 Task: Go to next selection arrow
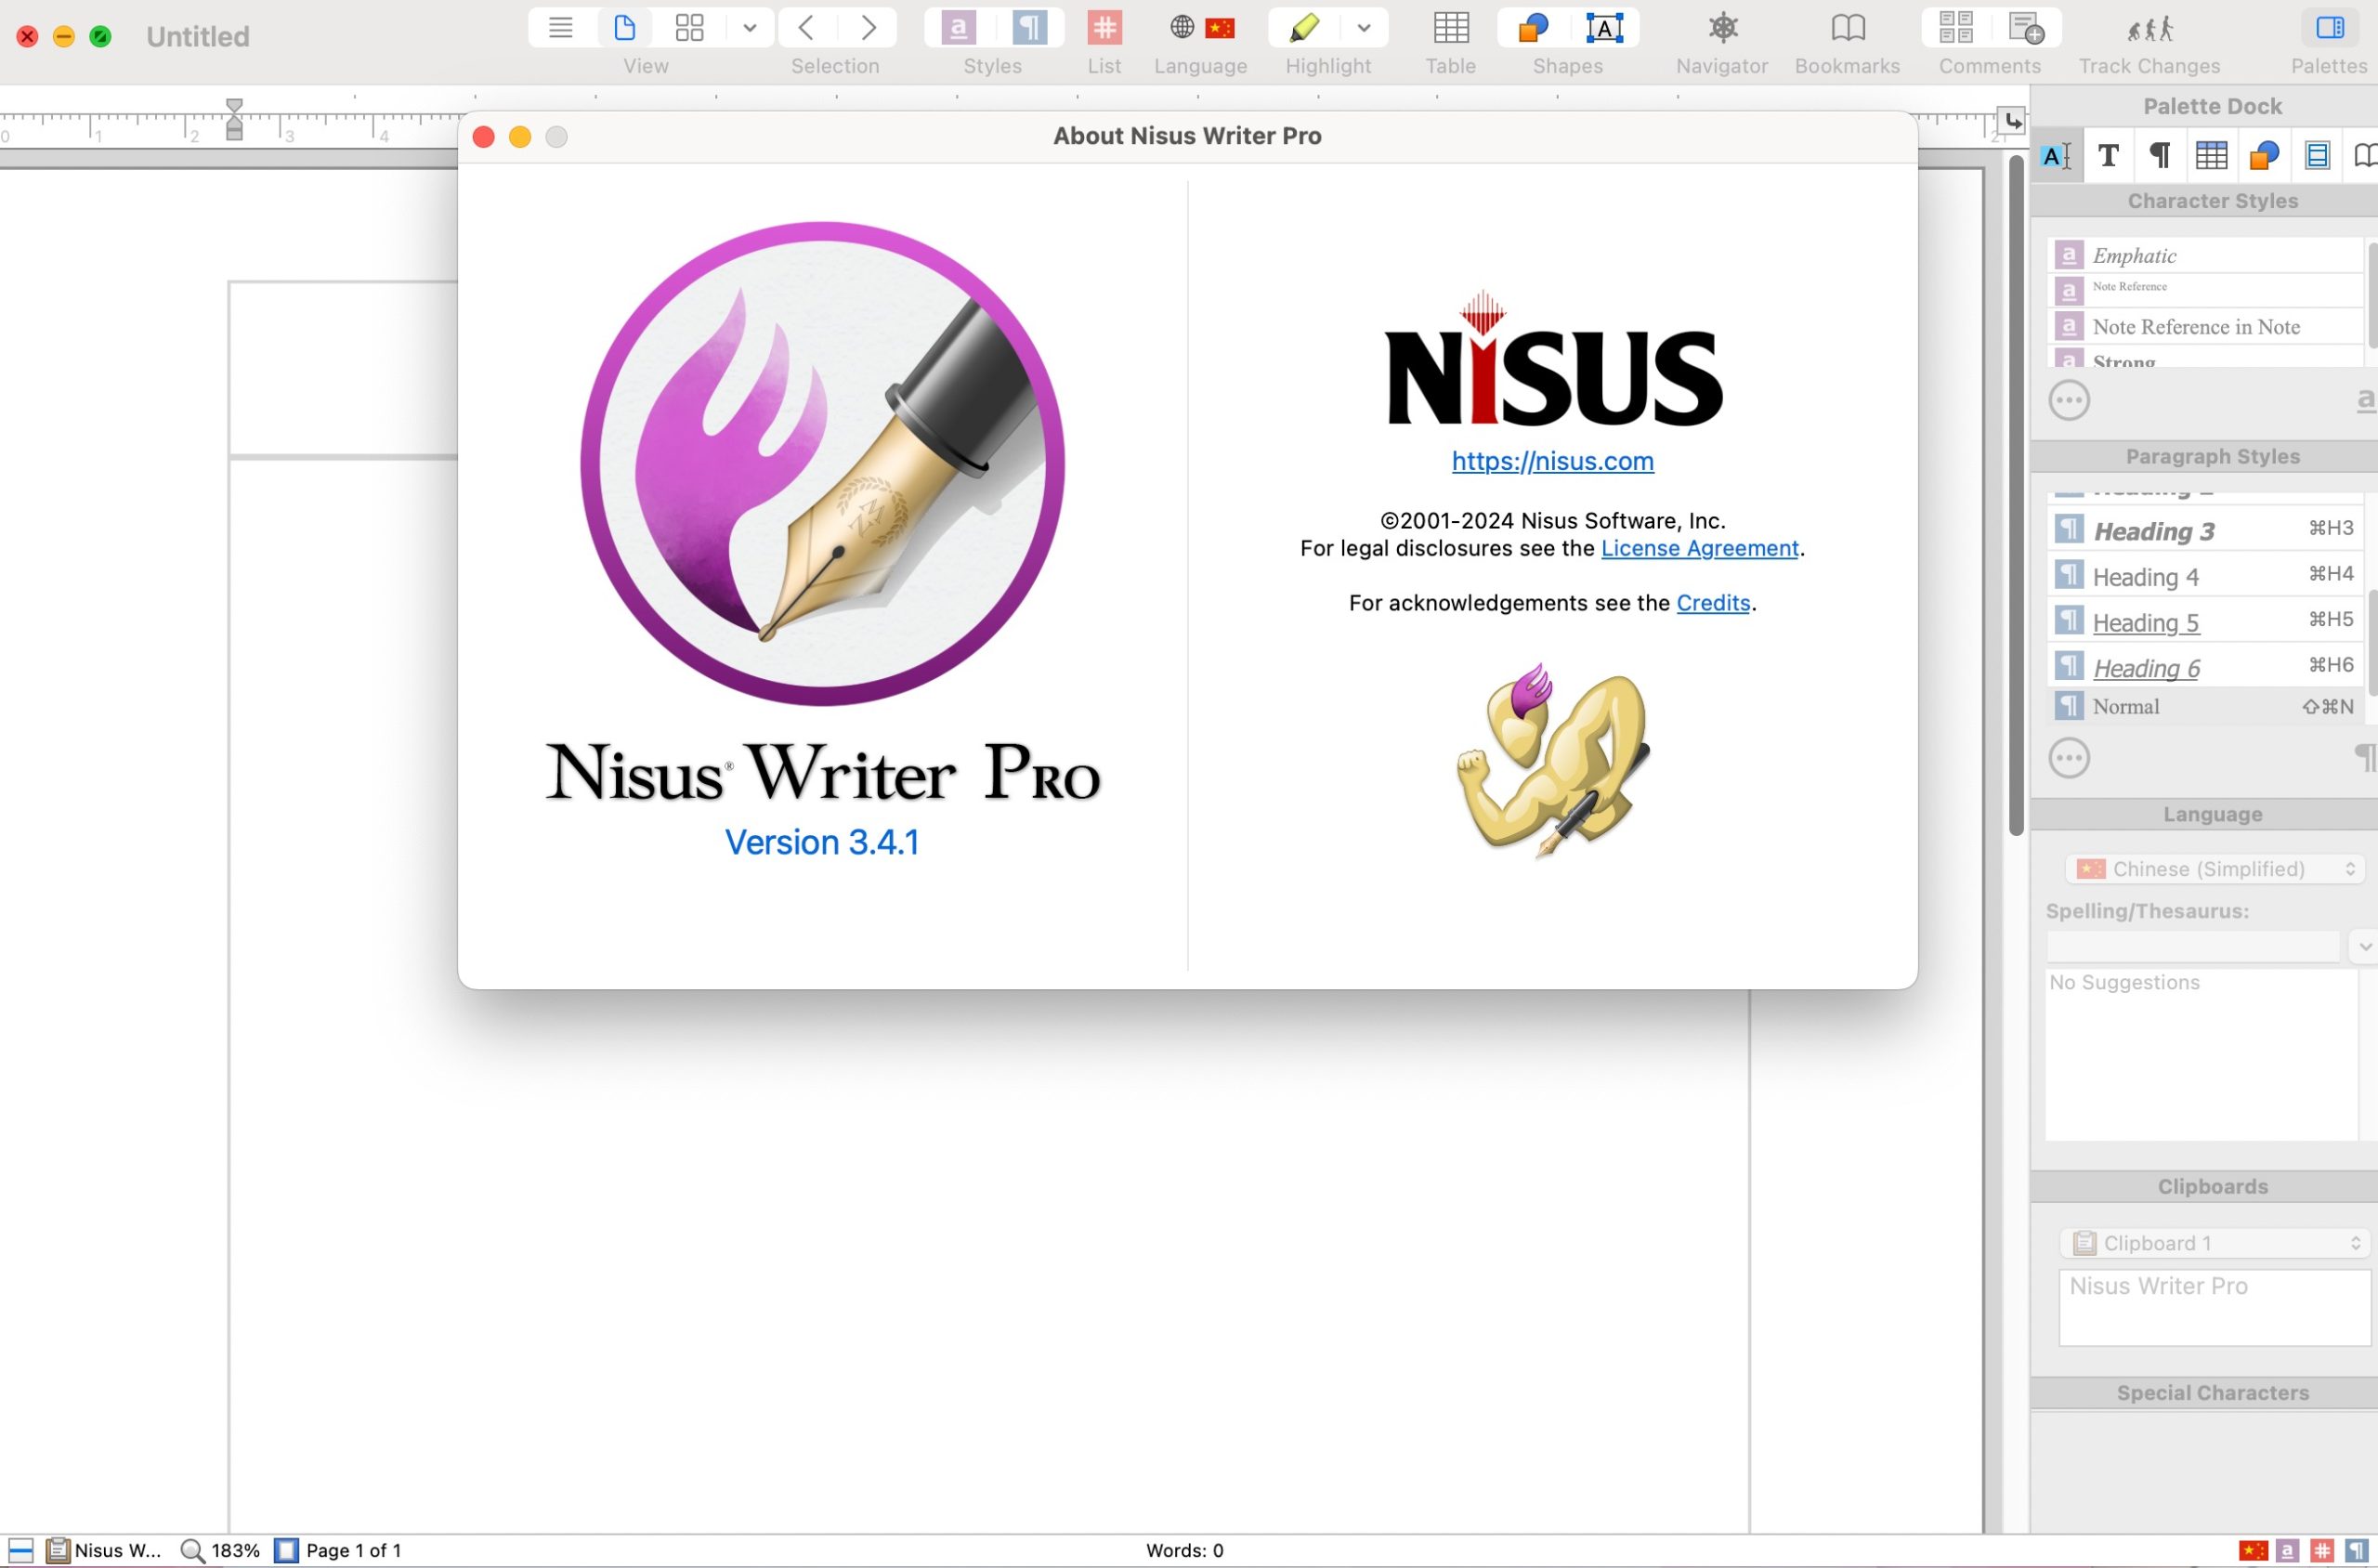coord(868,27)
